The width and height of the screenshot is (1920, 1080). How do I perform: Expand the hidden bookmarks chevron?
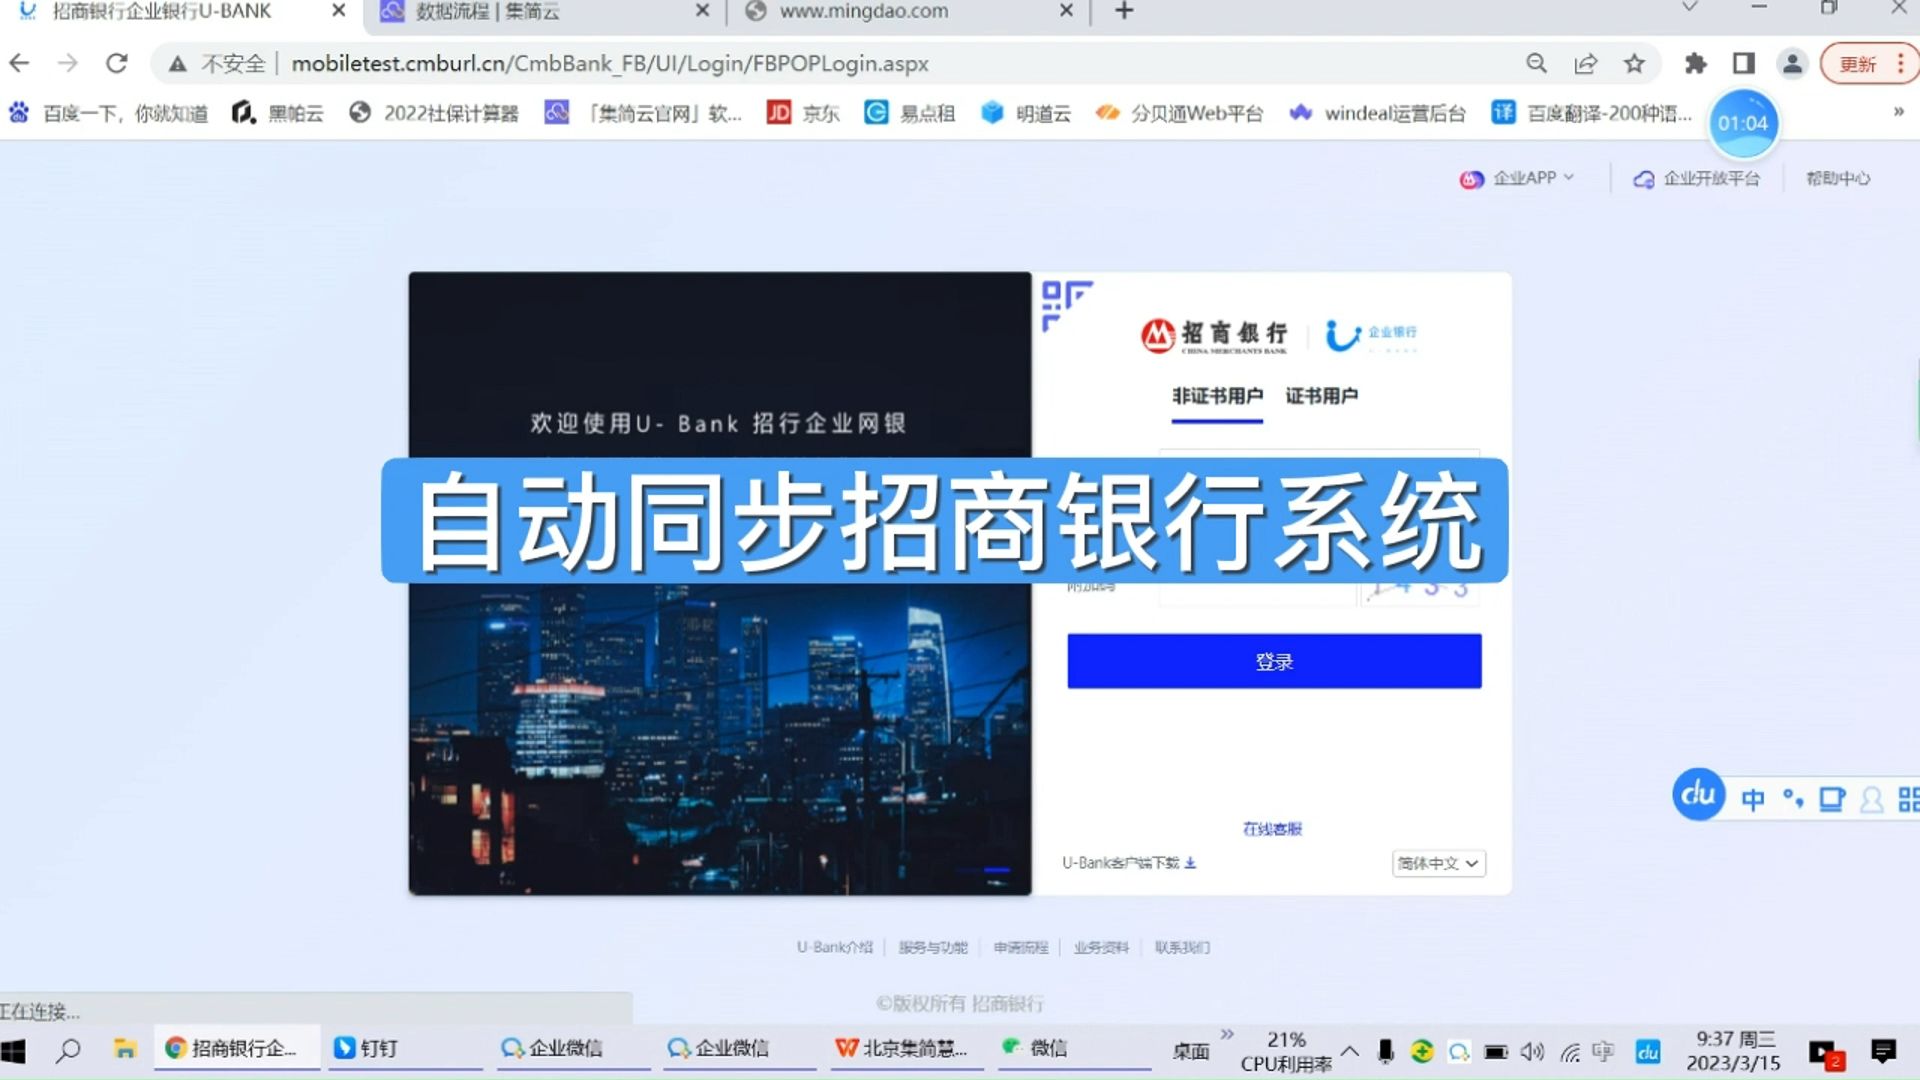pyautogui.click(x=1898, y=112)
